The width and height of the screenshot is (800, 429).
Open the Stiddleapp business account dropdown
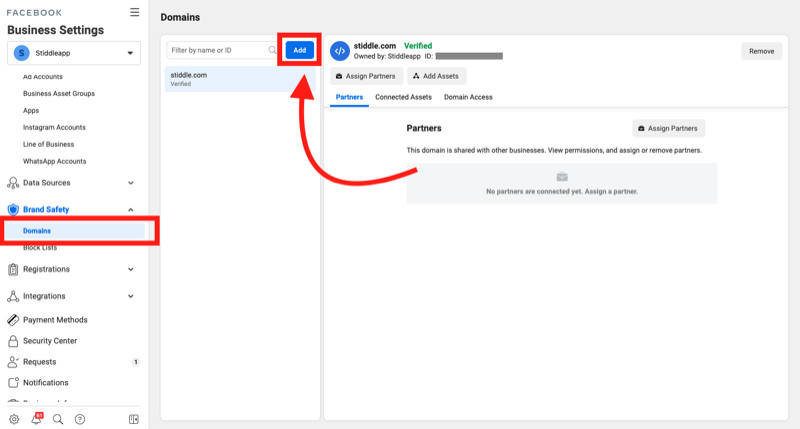(x=74, y=53)
